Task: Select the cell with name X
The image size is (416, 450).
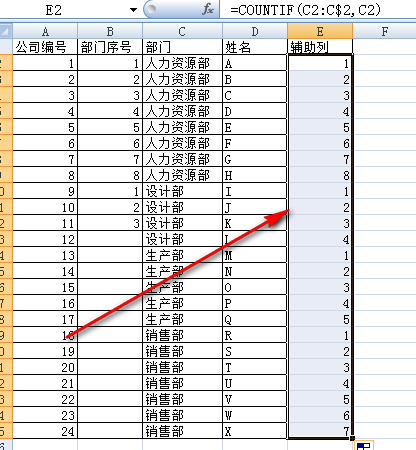Action: coord(255,431)
